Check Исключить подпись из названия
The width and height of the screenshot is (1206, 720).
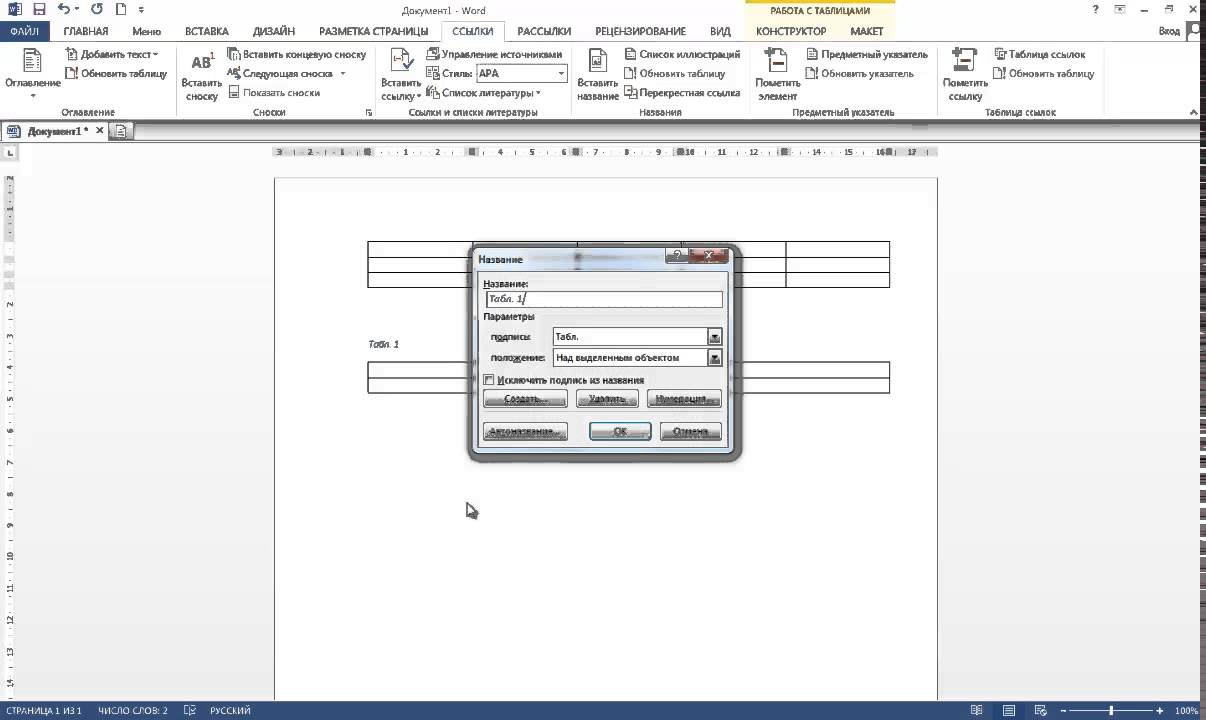pyautogui.click(x=489, y=380)
